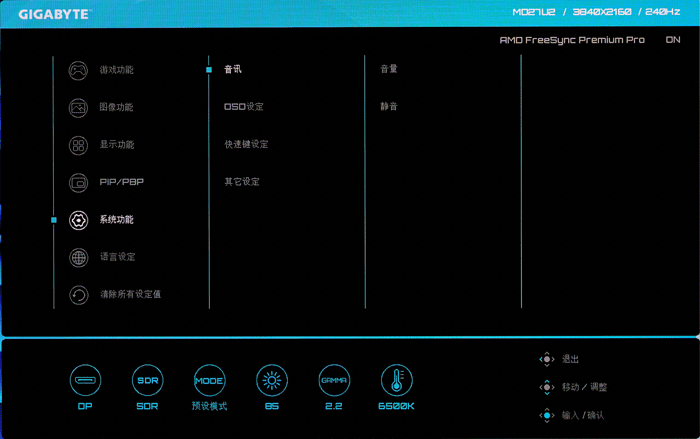
Task: Open the OSD设定 submenu entry
Action: click(x=244, y=107)
